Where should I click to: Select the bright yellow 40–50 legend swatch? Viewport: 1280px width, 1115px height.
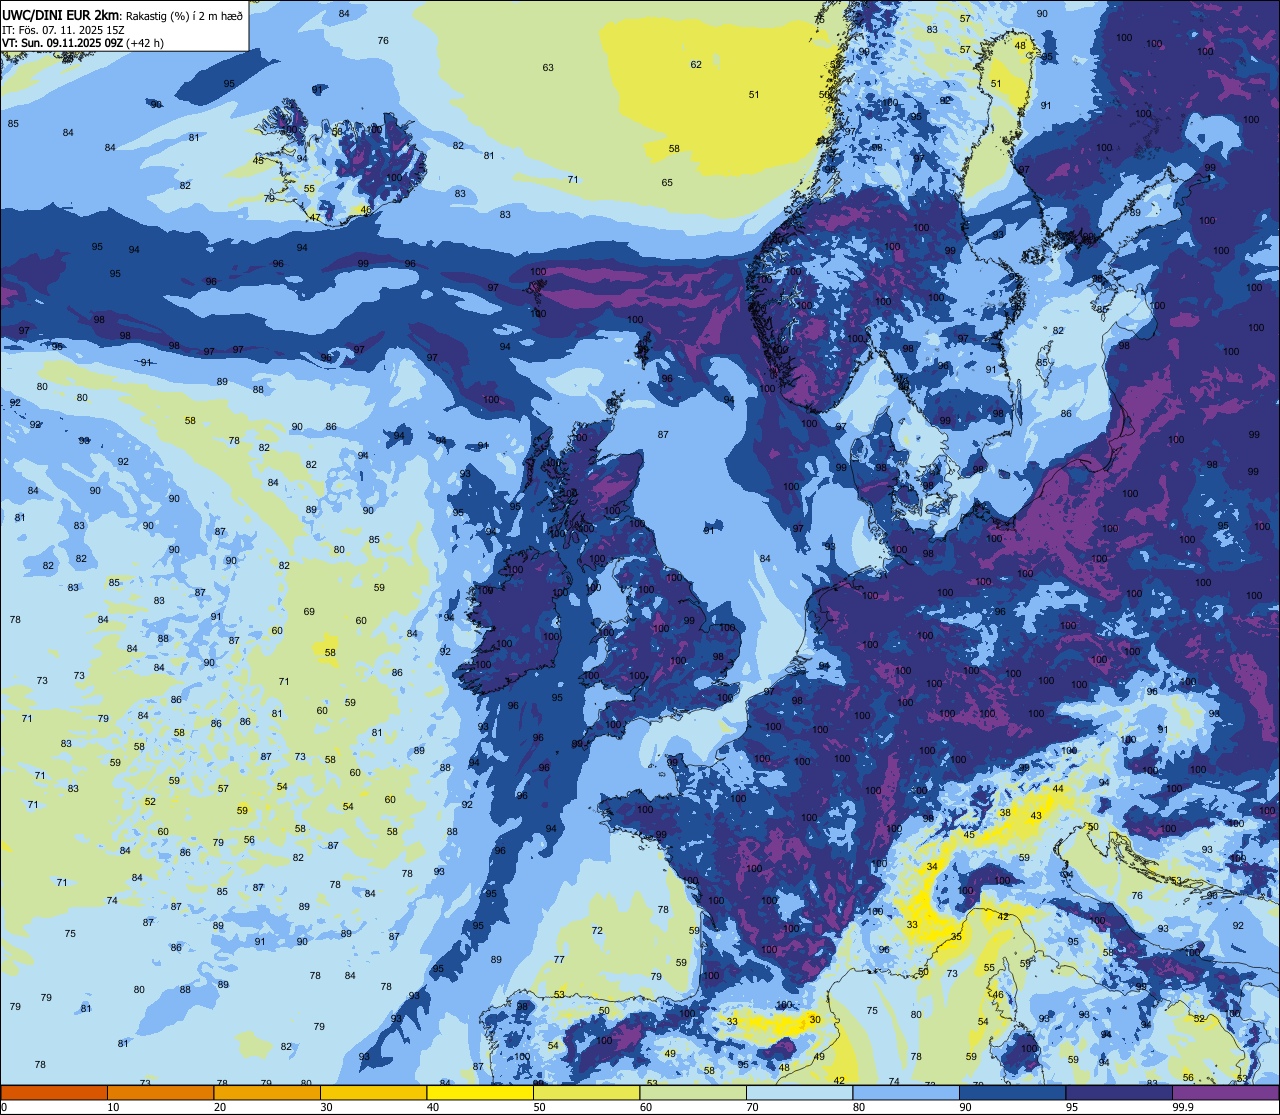(480, 1092)
